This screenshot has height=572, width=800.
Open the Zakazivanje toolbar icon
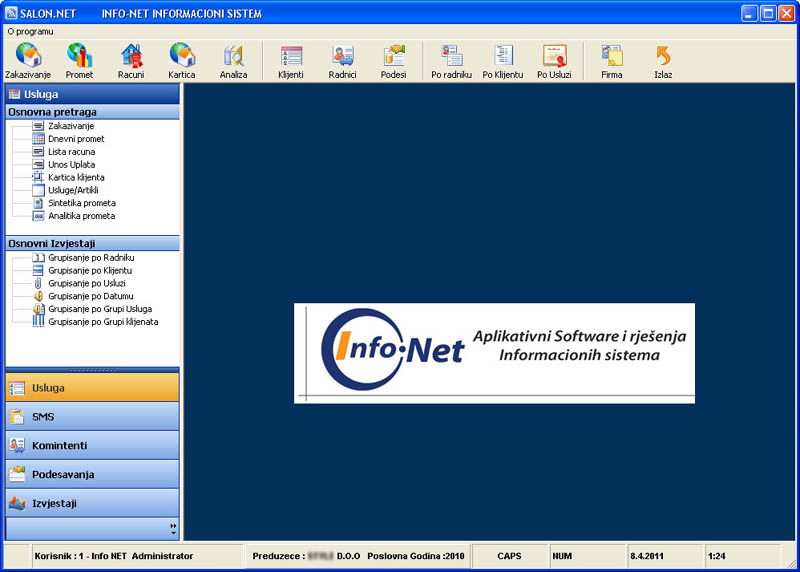[28, 61]
